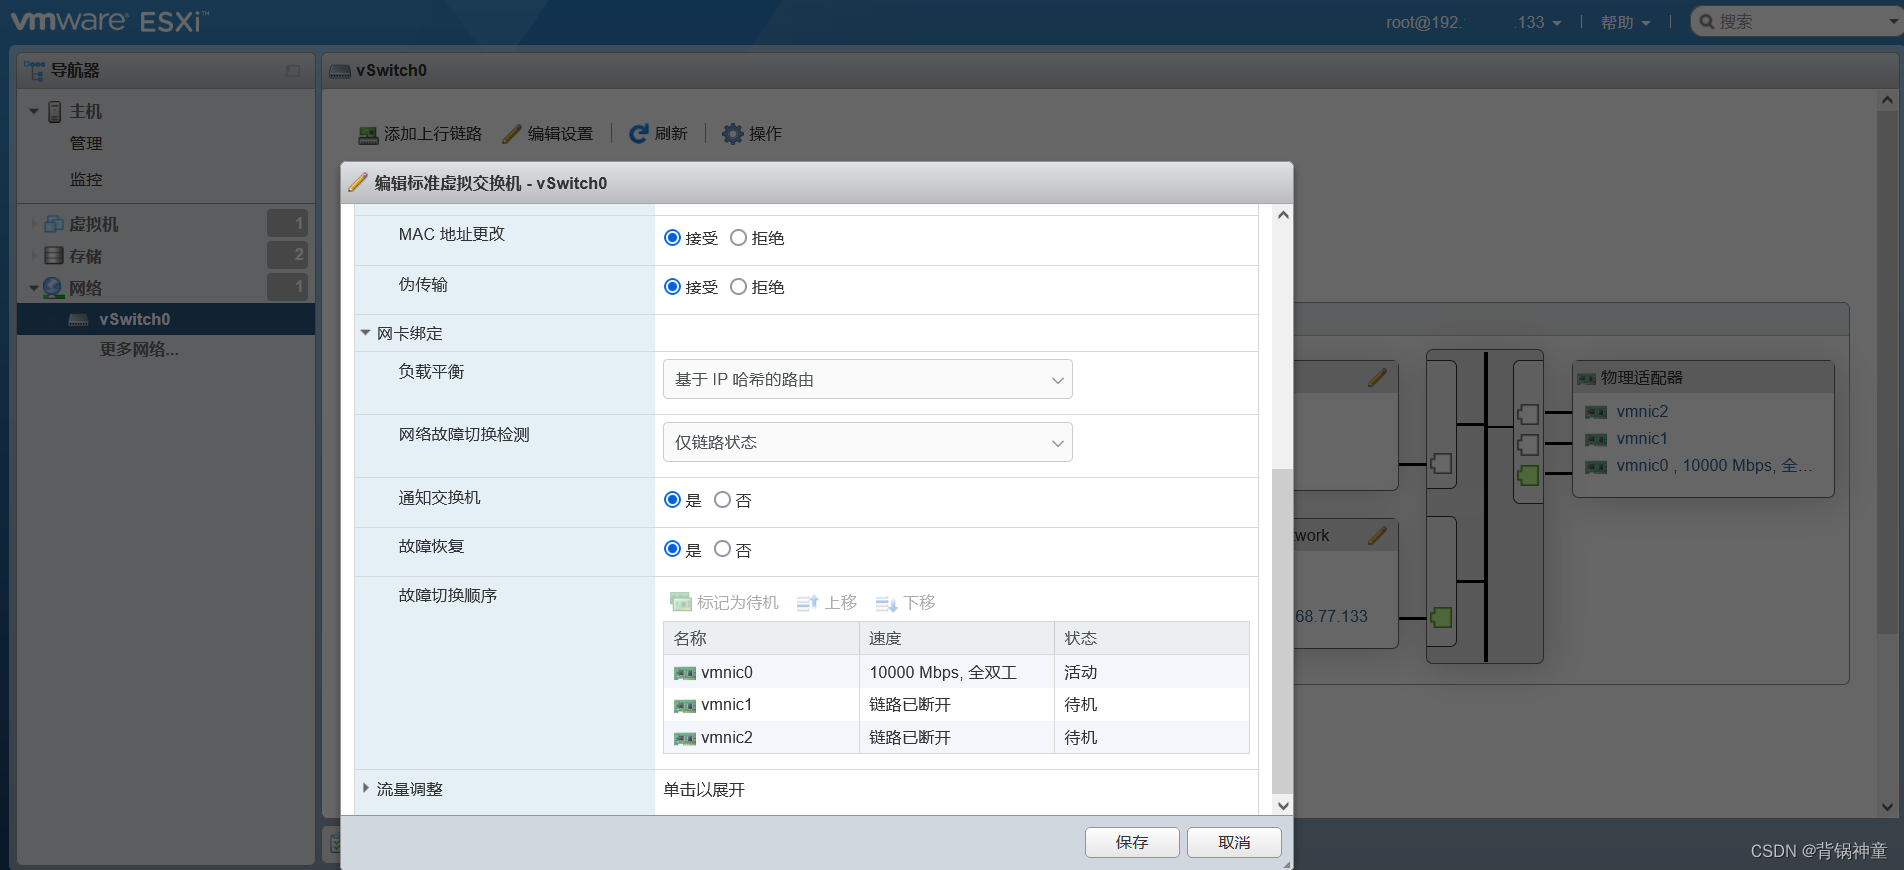The width and height of the screenshot is (1904, 870).
Task: Click the Add uplink (添加上行链路) icon
Action: pos(368,134)
